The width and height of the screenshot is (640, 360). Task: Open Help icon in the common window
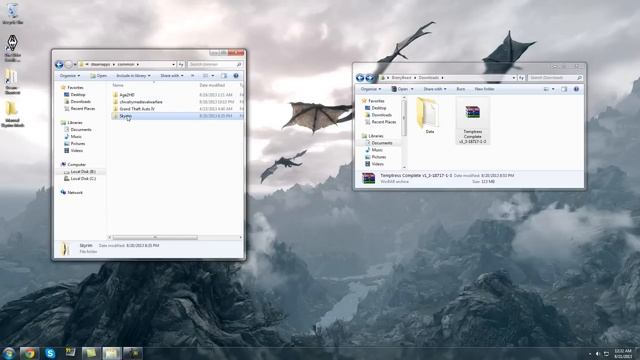pyautogui.click(x=236, y=76)
